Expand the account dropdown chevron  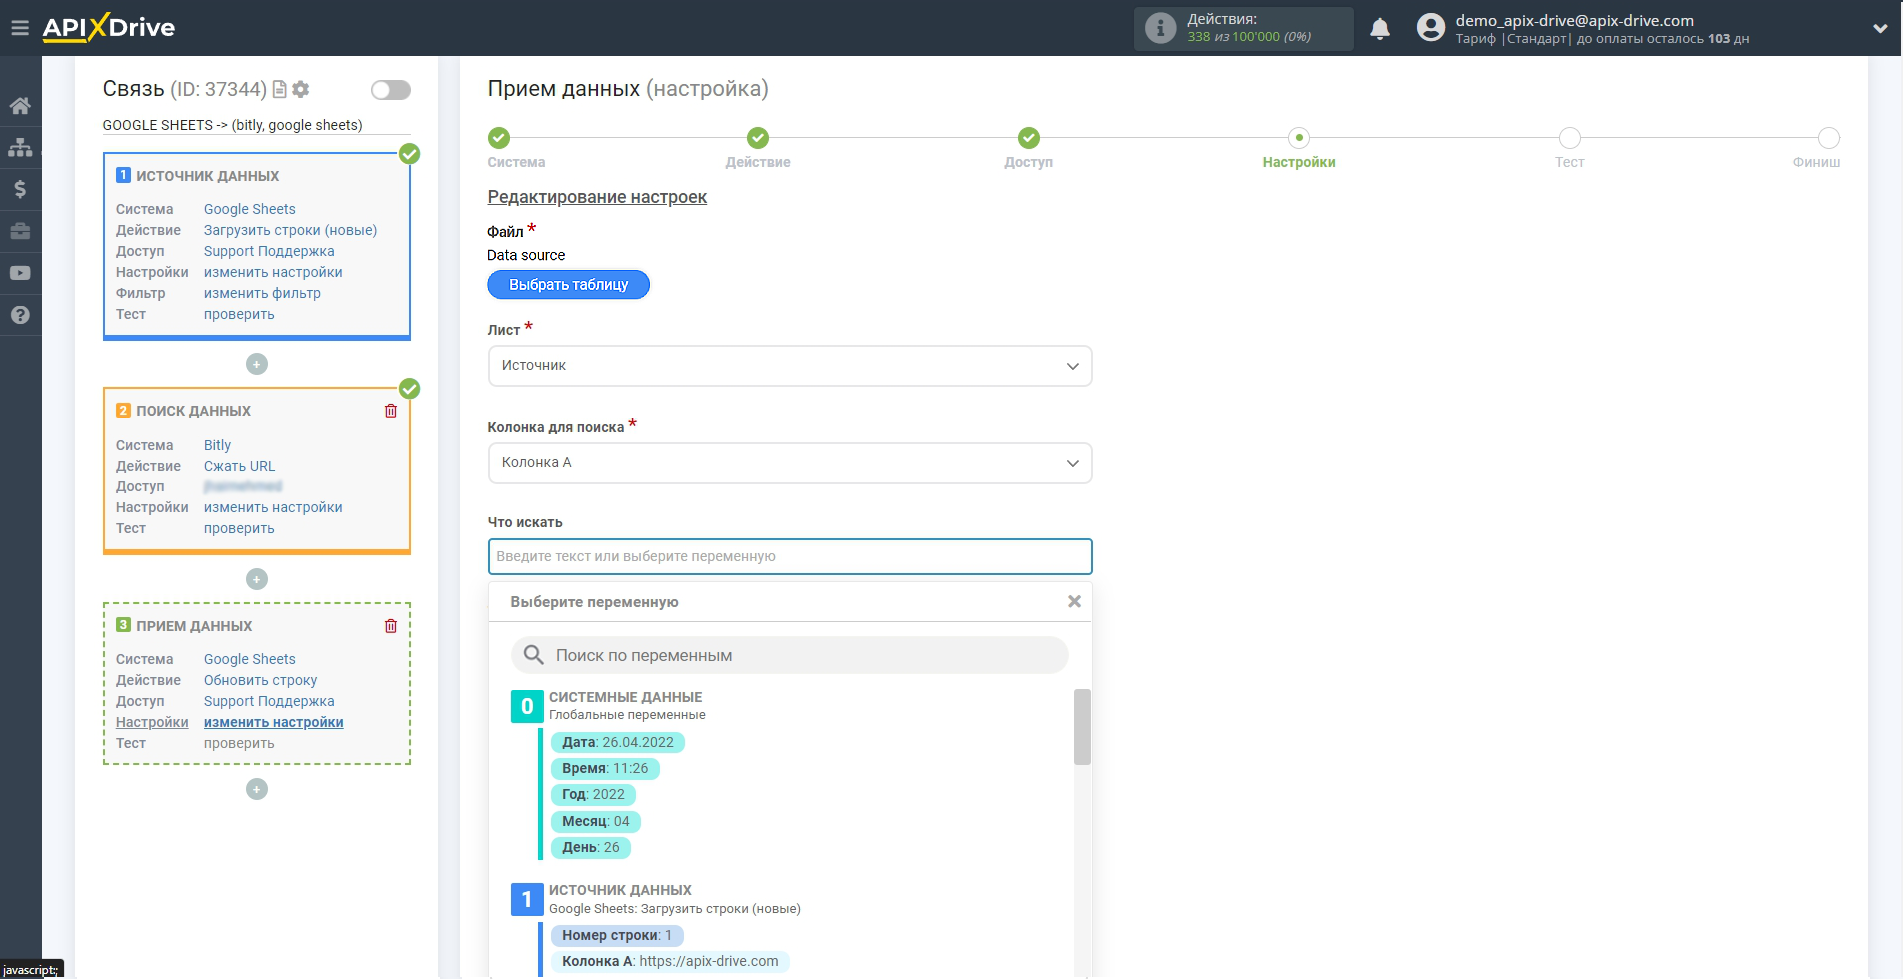tap(1880, 29)
